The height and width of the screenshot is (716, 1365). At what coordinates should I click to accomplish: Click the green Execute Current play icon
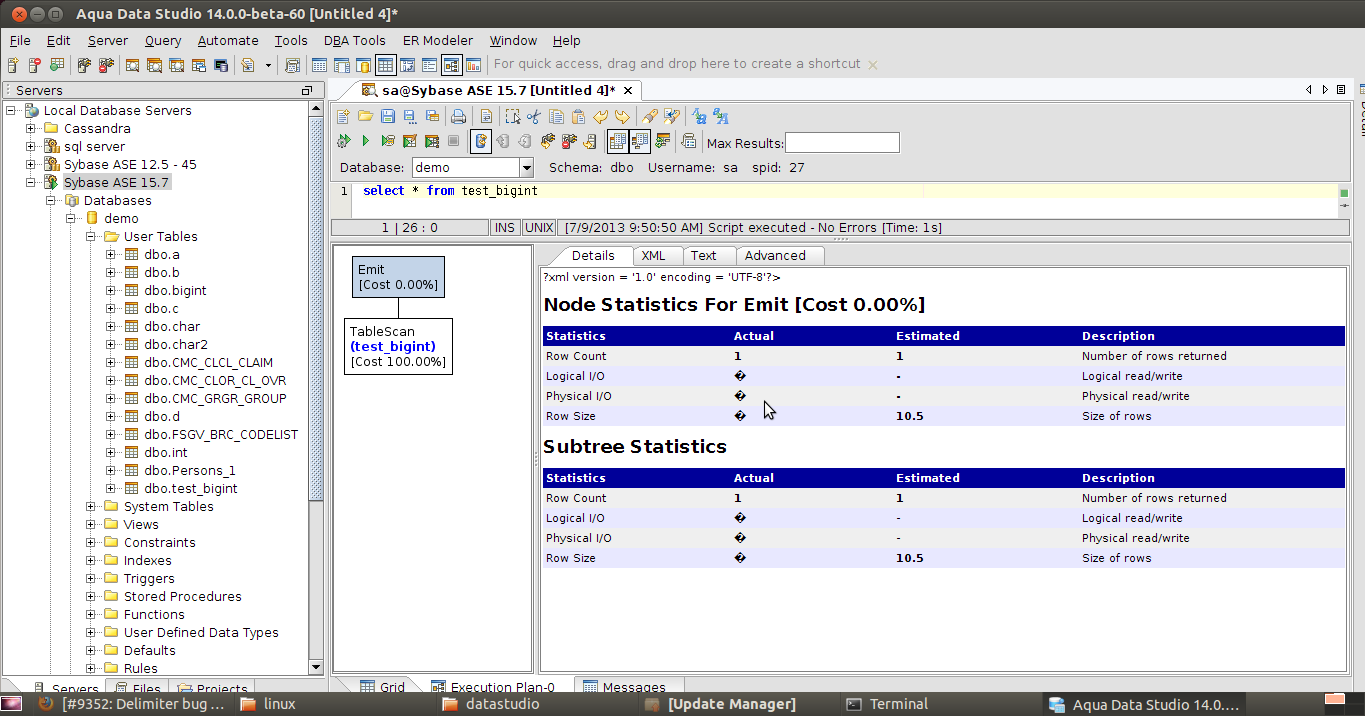[366, 141]
